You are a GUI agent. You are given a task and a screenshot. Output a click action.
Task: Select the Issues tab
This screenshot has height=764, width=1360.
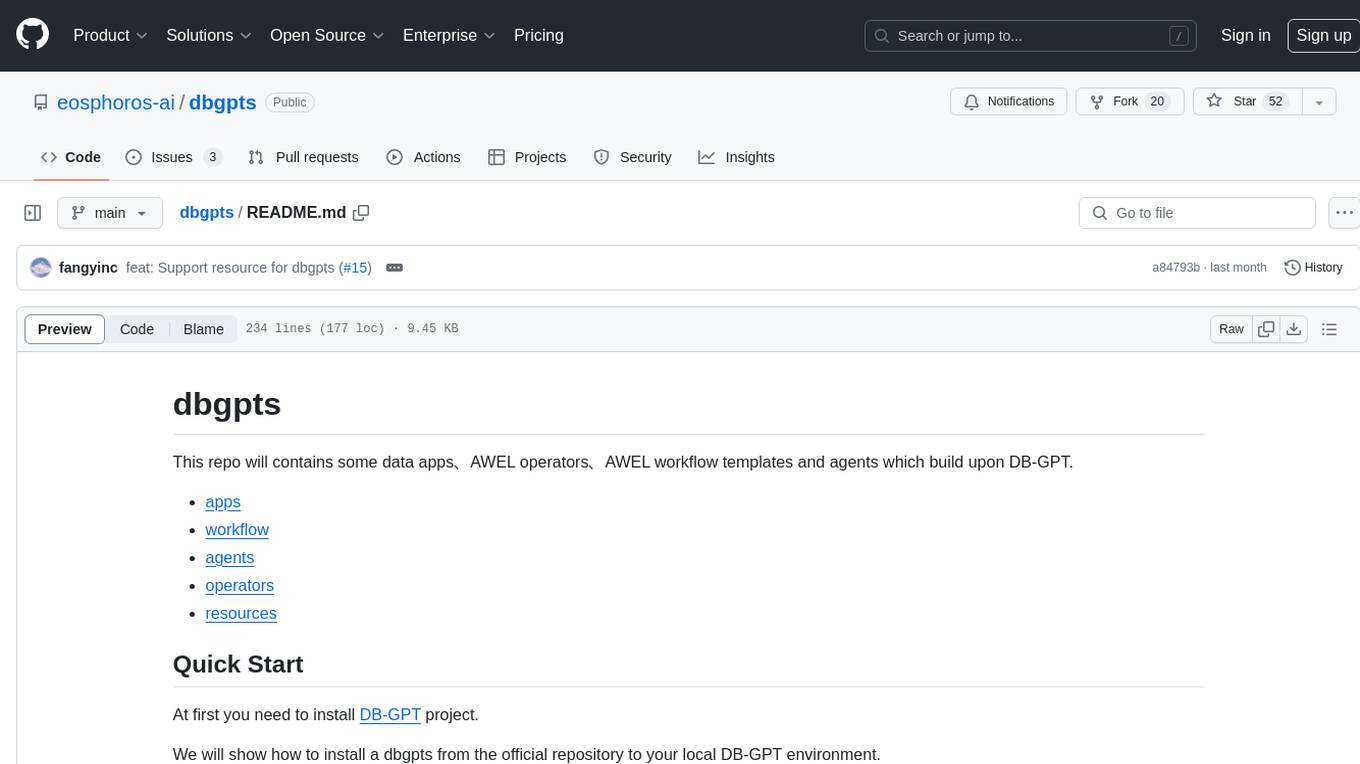173,157
